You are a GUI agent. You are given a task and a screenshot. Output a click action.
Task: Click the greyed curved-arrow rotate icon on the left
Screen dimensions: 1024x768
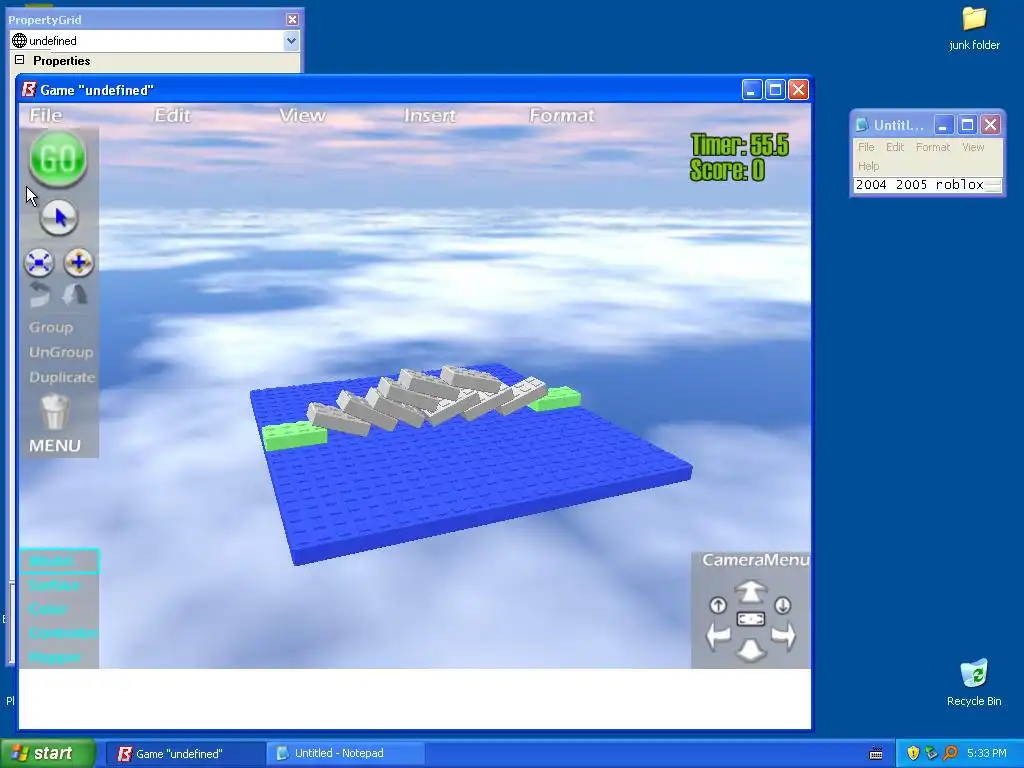click(39, 295)
